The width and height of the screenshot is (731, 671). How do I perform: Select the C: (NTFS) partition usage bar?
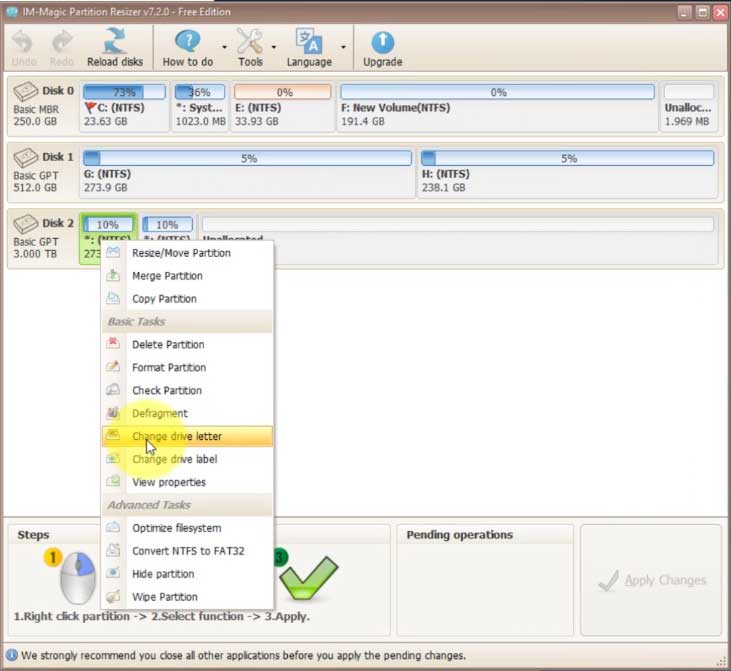[x=124, y=92]
